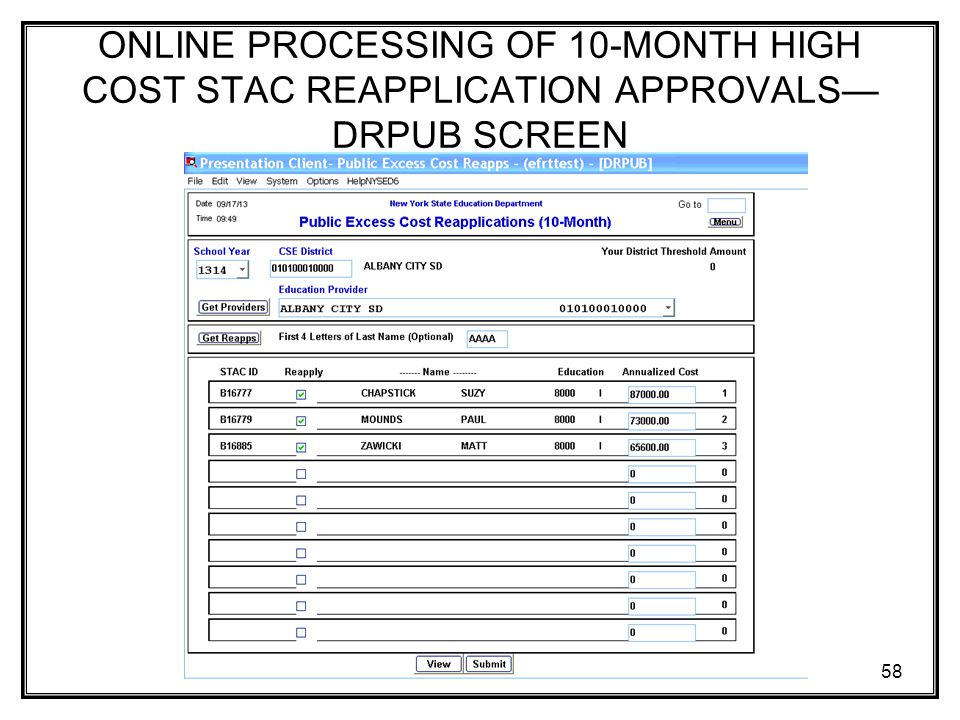The height and width of the screenshot is (720, 960).
Task: Click the View button
Action: point(438,664)
